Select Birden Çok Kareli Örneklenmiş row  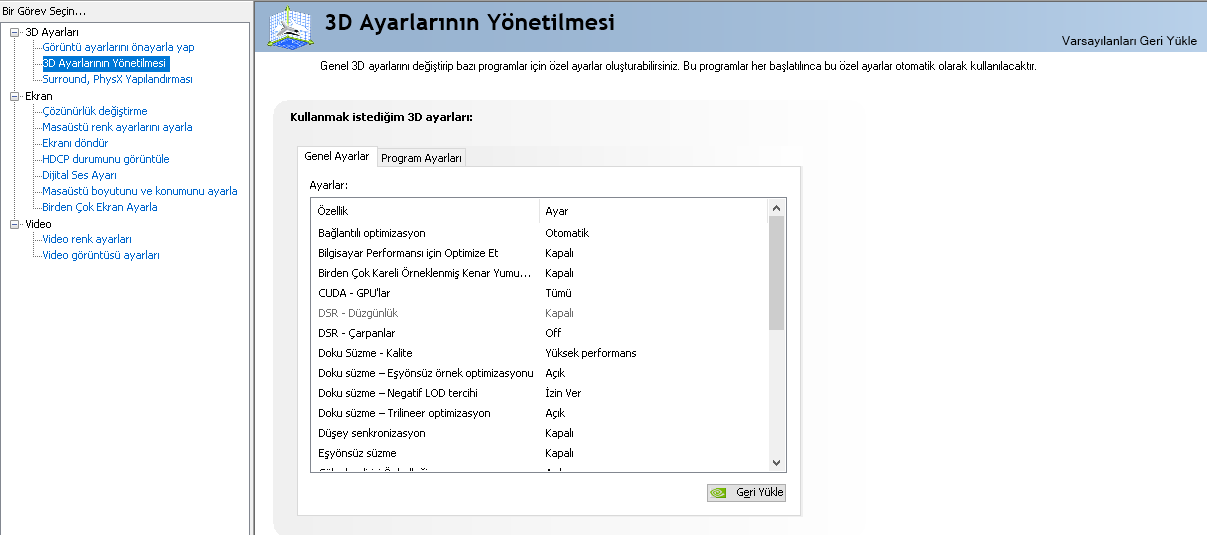tap(539, 273)
